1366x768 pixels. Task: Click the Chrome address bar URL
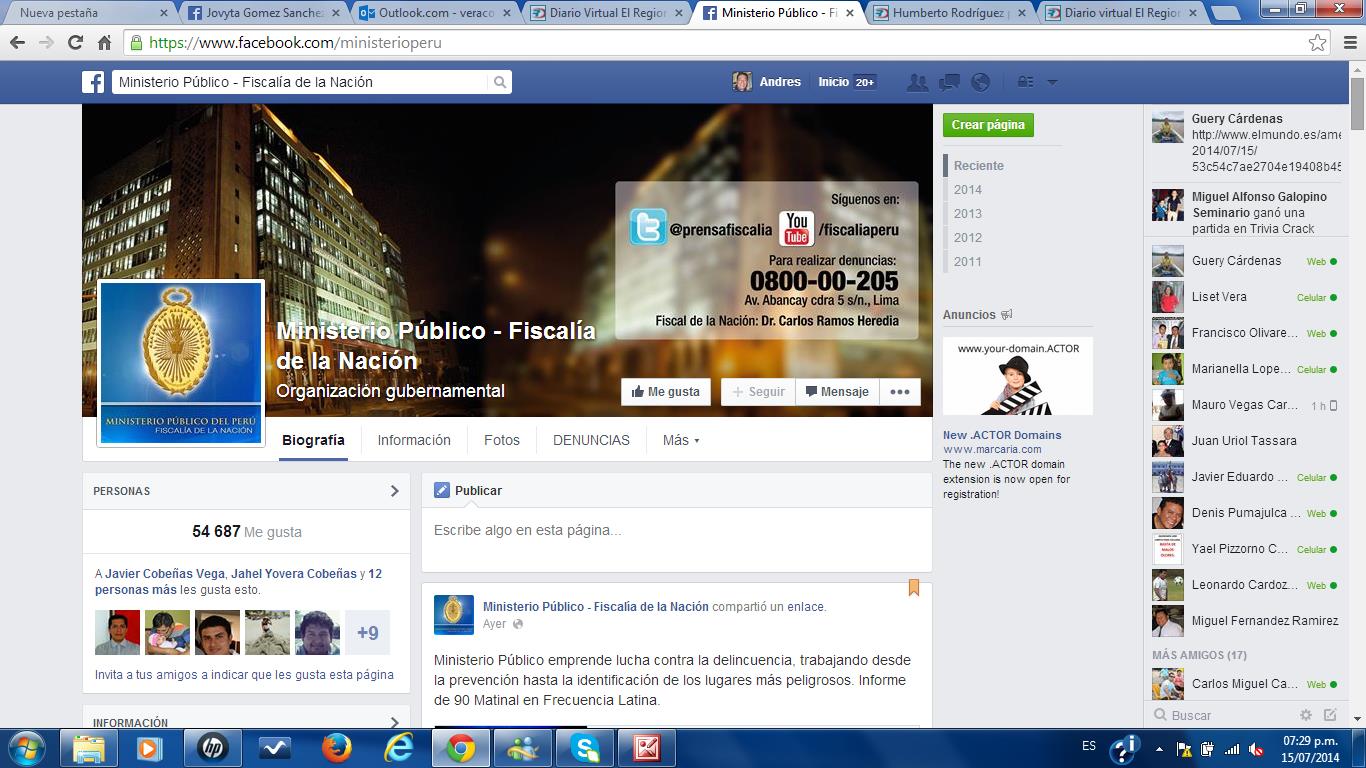pos(296,43)
